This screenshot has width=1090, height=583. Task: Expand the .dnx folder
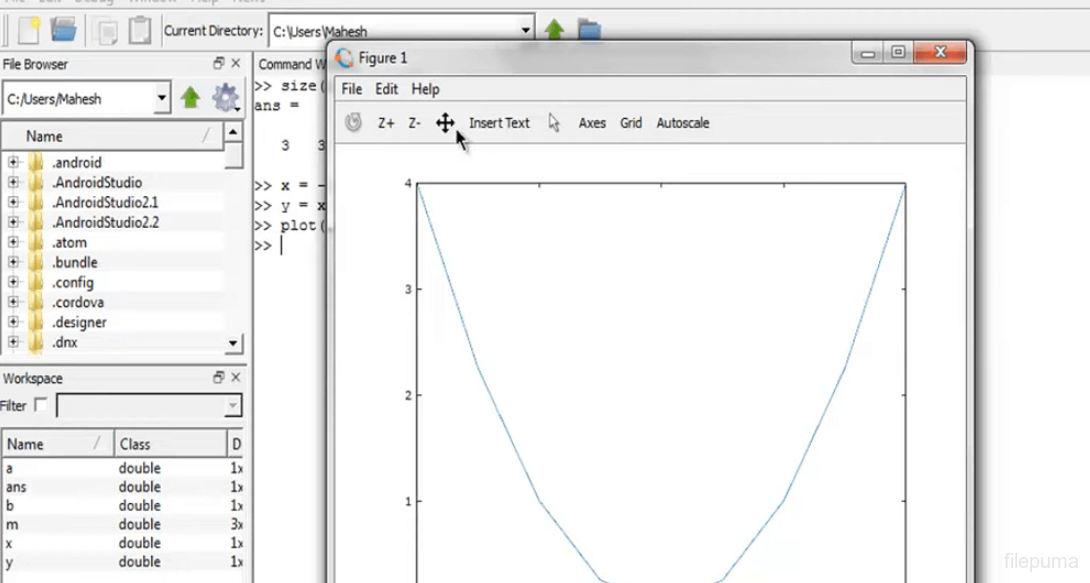pyautogui.click(x=13, y=342)
